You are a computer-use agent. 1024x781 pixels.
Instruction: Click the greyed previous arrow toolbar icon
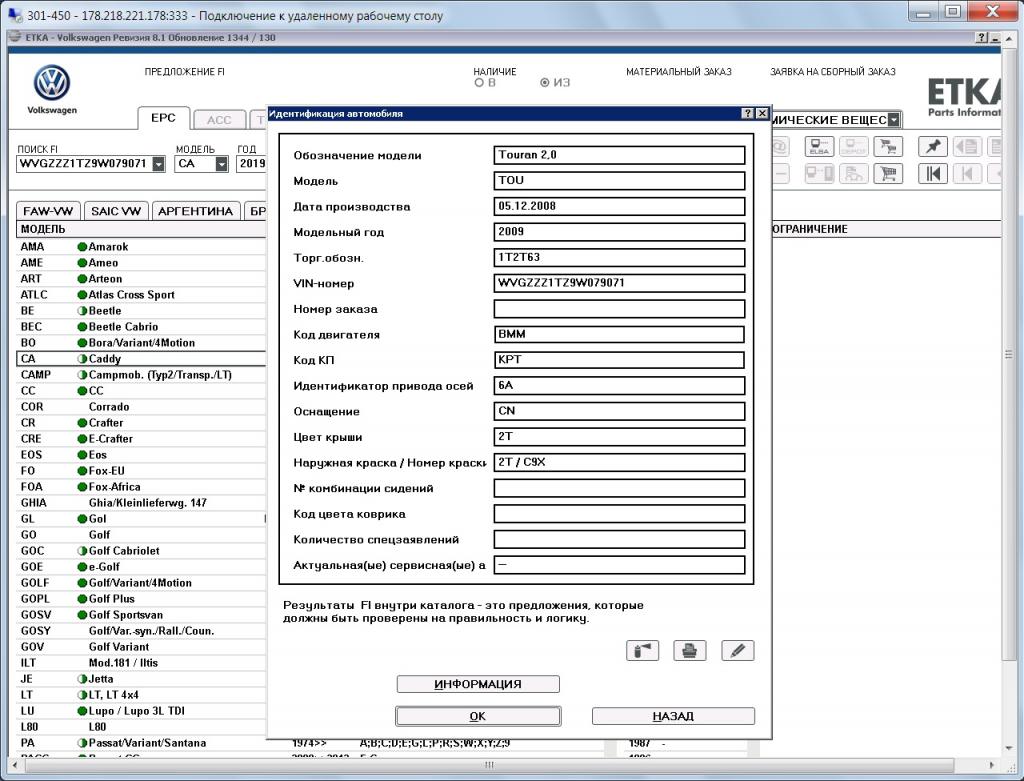tap(967, 174)
